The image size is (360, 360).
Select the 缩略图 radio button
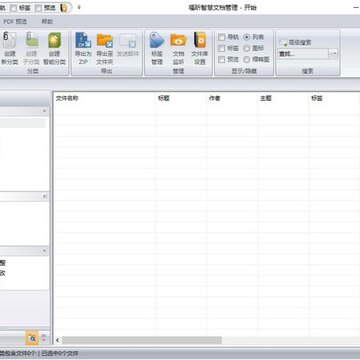pos(247,59)
